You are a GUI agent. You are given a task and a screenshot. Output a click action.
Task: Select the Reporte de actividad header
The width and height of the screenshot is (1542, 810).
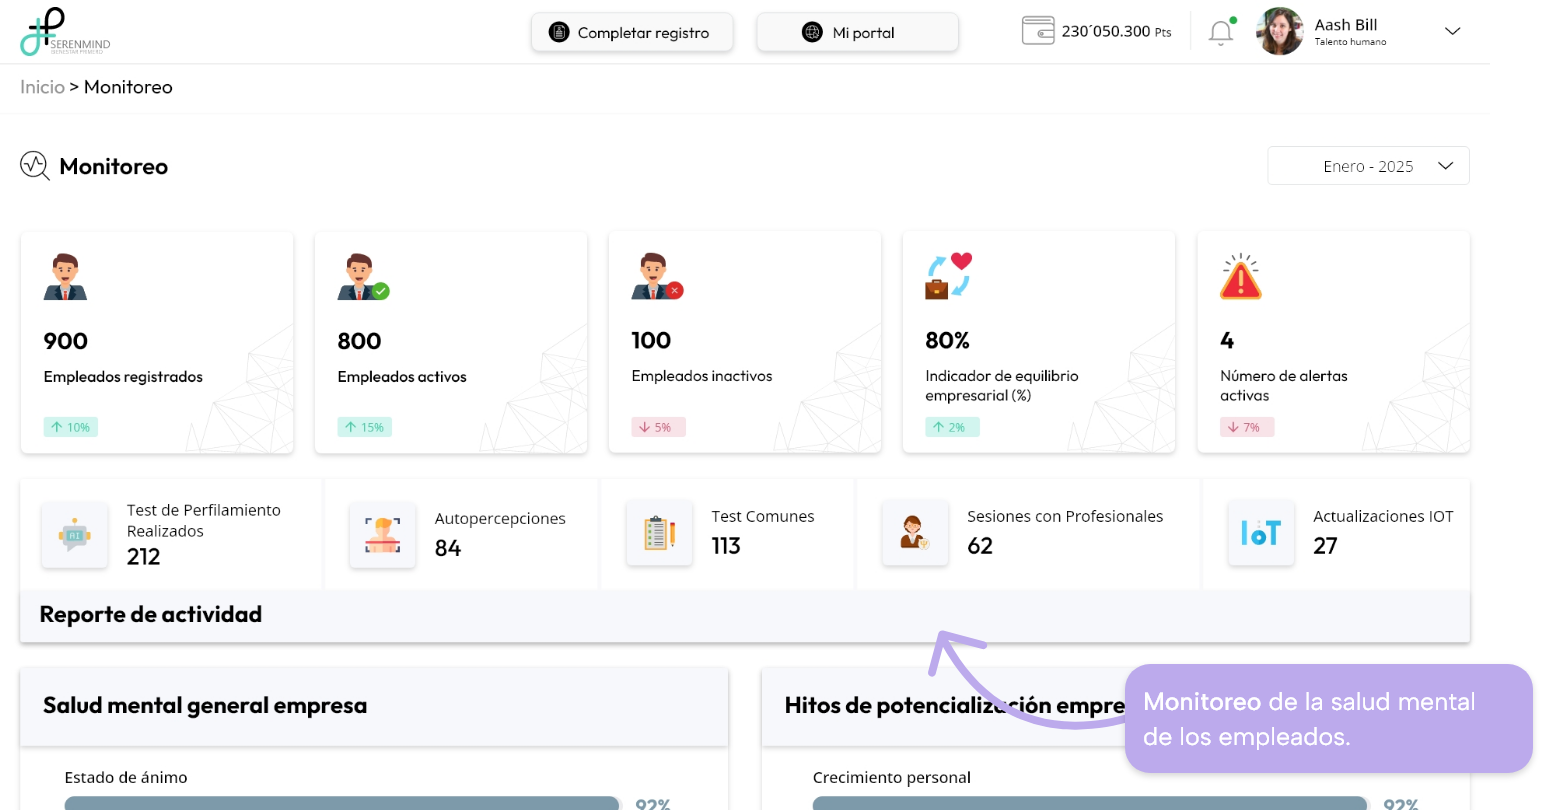[x=151, y=615]
